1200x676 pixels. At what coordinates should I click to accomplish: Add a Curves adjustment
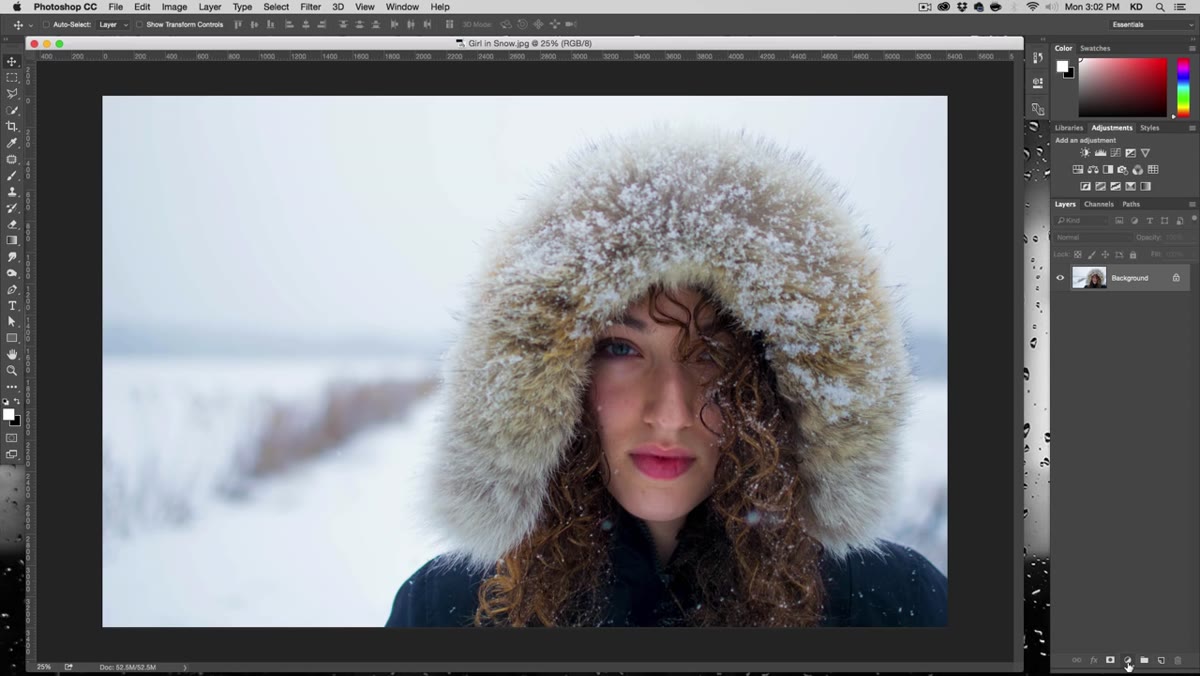tap(1115, 153)
